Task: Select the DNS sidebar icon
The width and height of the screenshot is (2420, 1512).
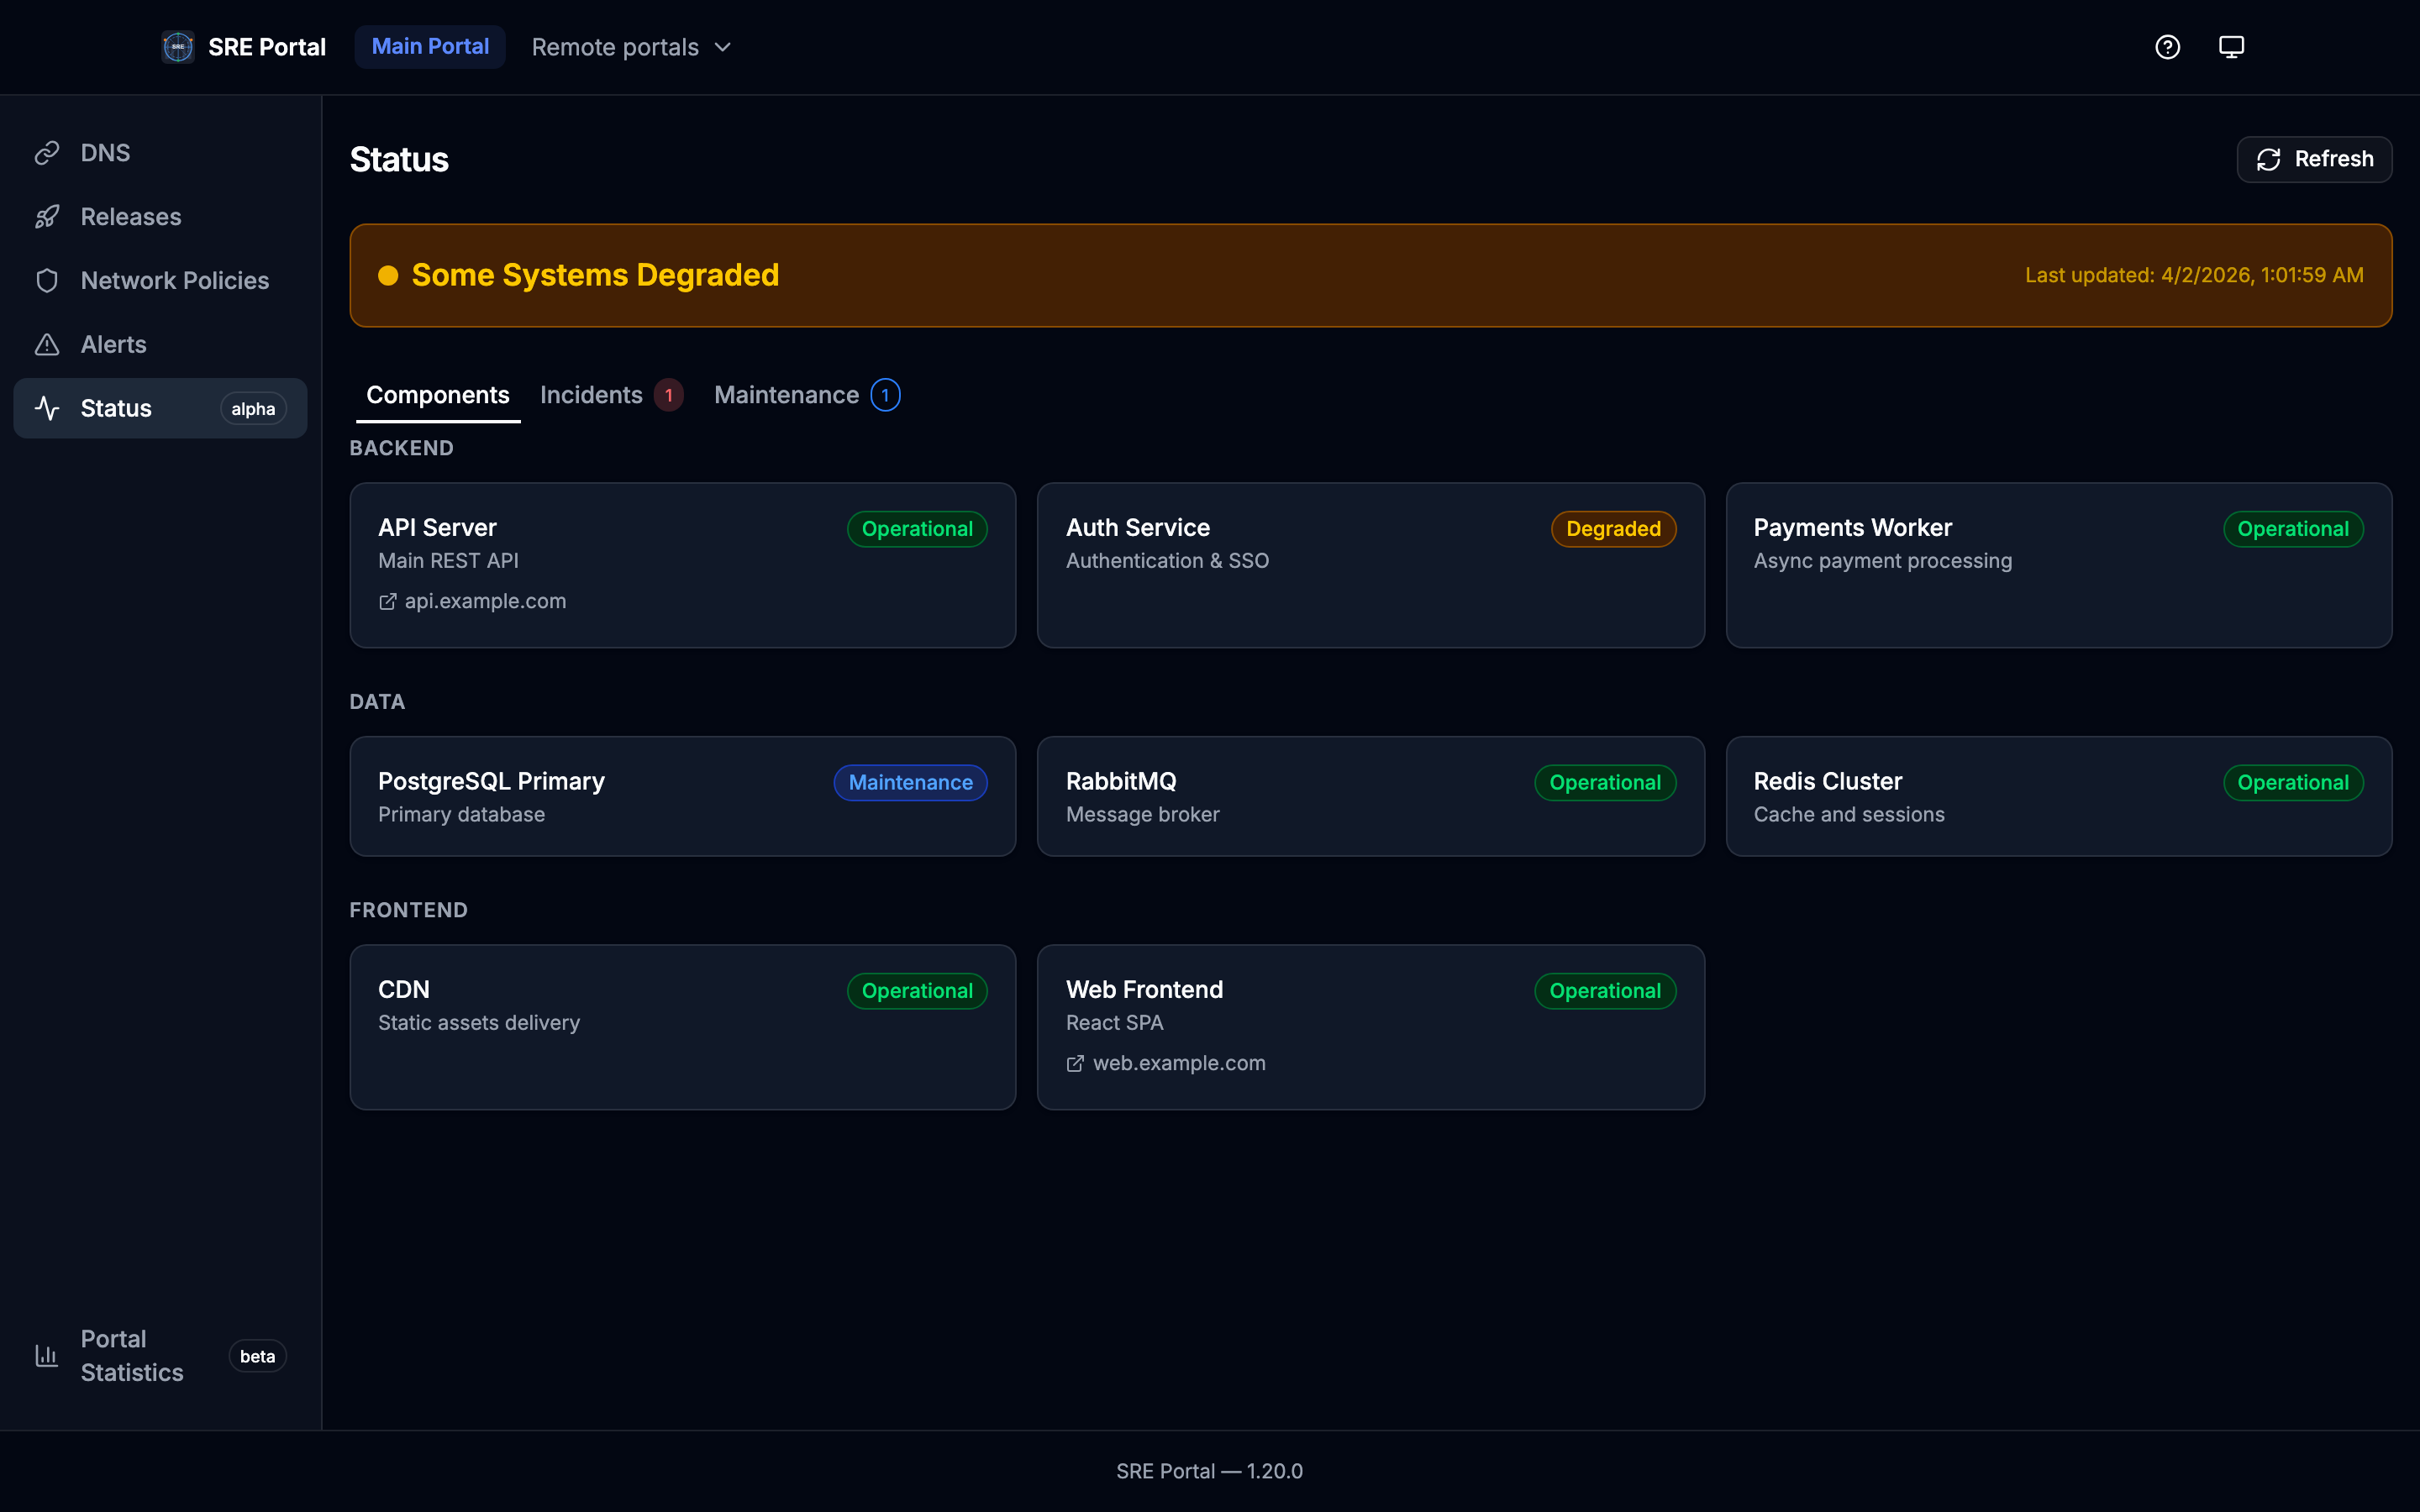Action: [47, 152]
